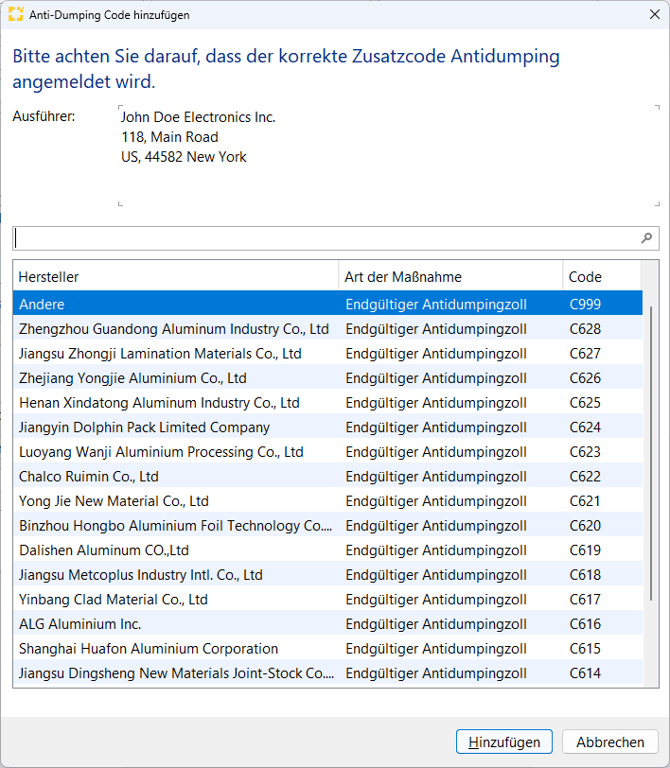Select Henan Xindatong Aluminum Industry row
This screenshot has width=670, height=768.
(x=328, y=403)
